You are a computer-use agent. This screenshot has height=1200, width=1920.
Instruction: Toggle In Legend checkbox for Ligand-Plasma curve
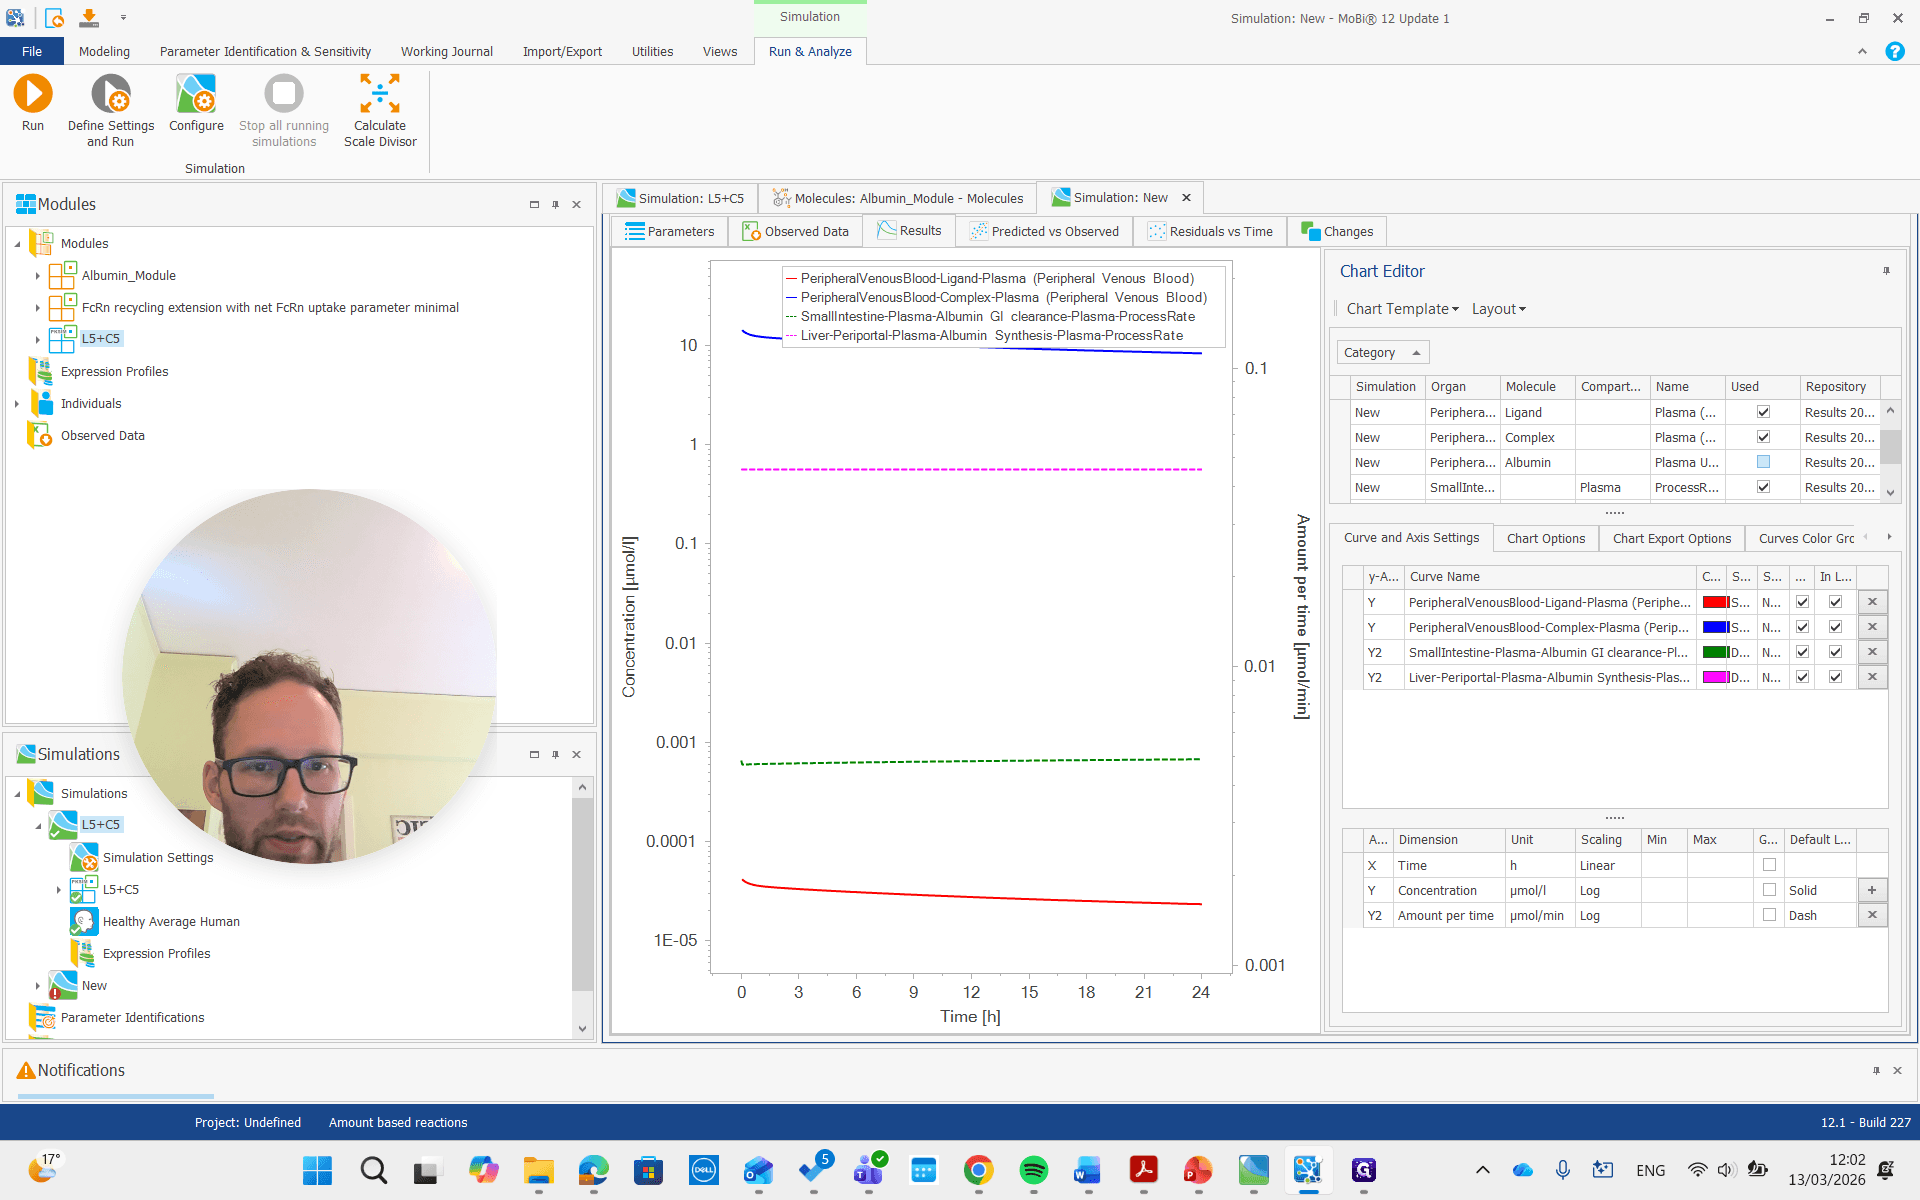1835,602
